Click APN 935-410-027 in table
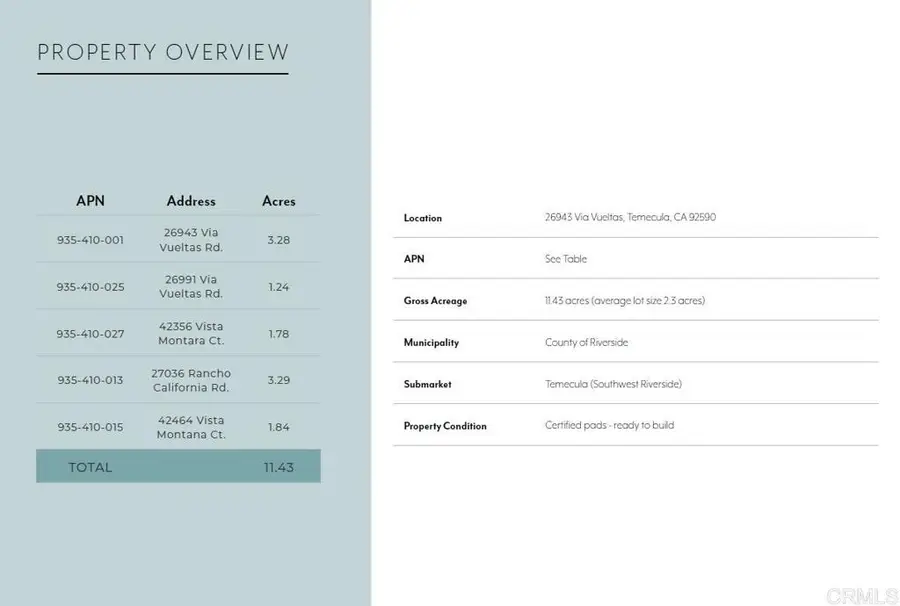The image size is (900, 606). (90, 334)
